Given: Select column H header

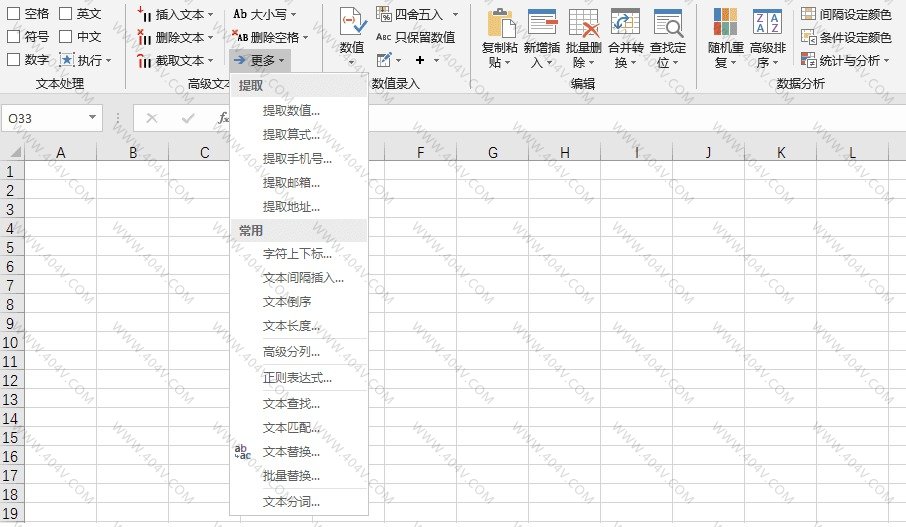Looking at the screenshot, I should point(565,152).
